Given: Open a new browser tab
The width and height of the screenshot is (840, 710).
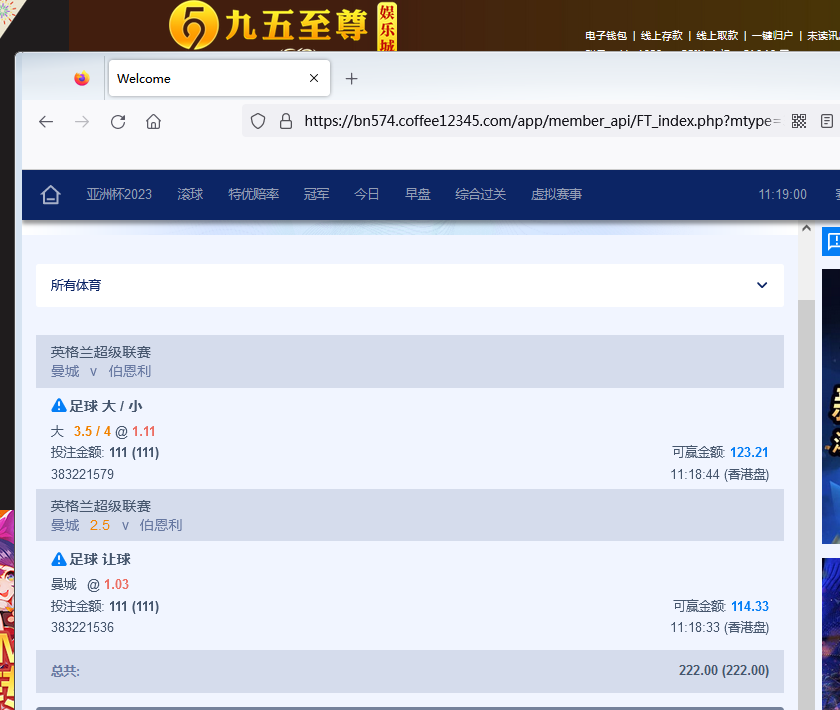Looking at the screenshot, I should pos(351,79).
